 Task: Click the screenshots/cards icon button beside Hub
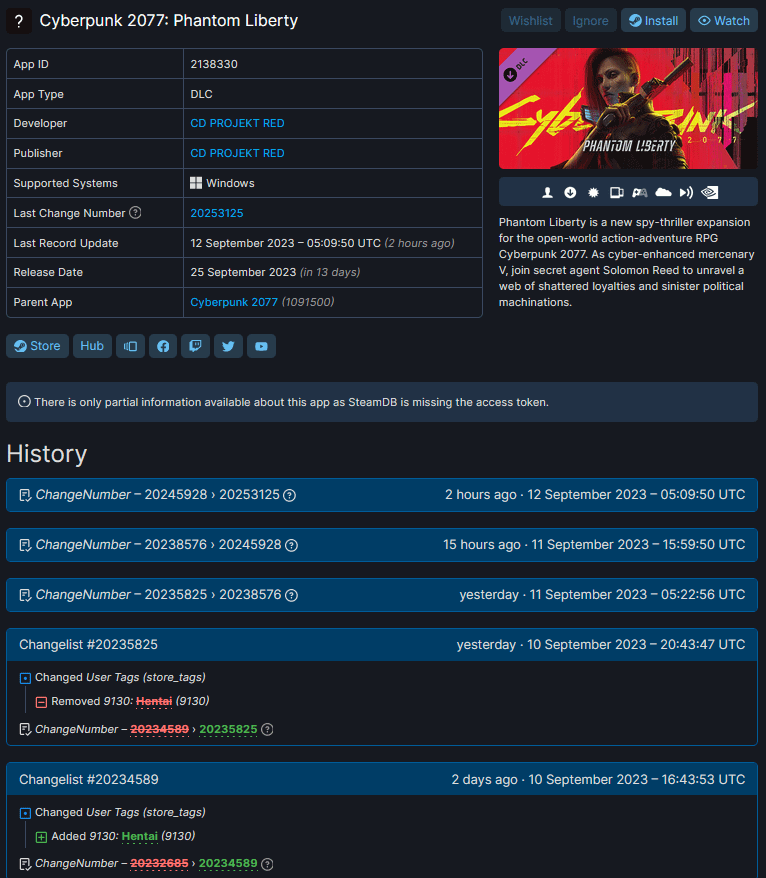click(x=130, y=346)
